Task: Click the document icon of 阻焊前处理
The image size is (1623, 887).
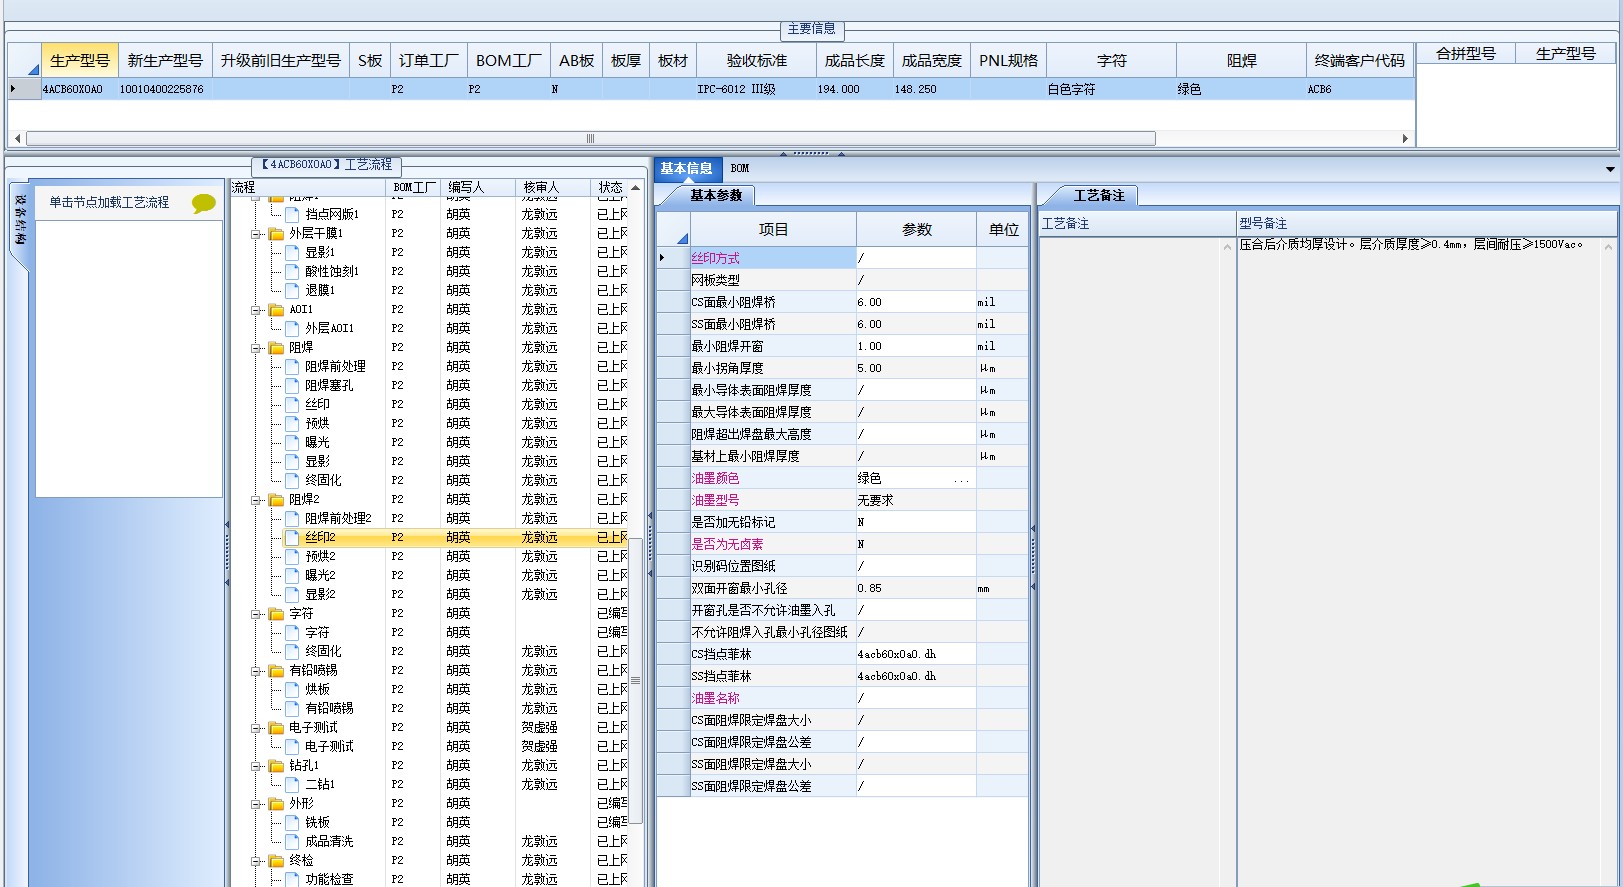Action: click(293, 366)
